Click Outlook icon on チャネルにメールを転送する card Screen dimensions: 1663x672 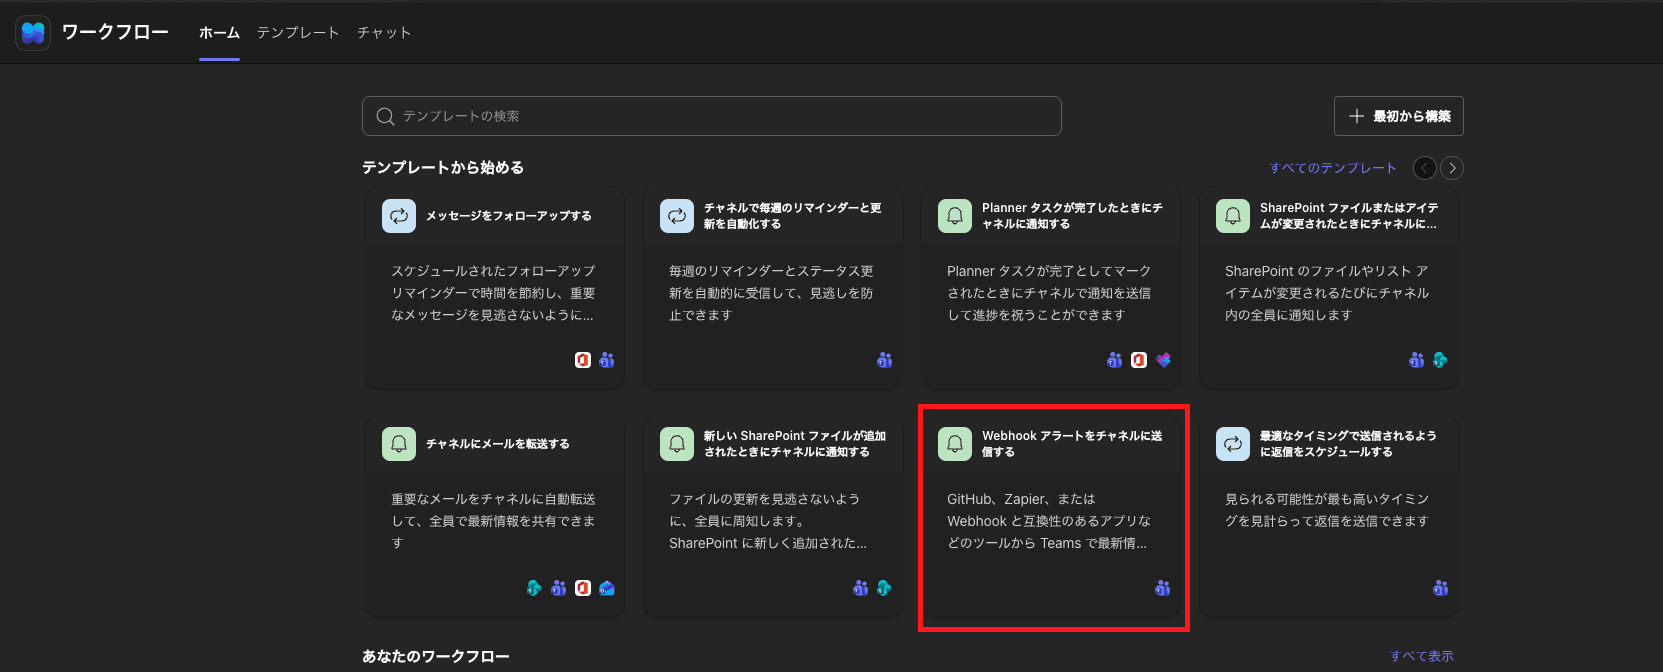pos(607,588)
